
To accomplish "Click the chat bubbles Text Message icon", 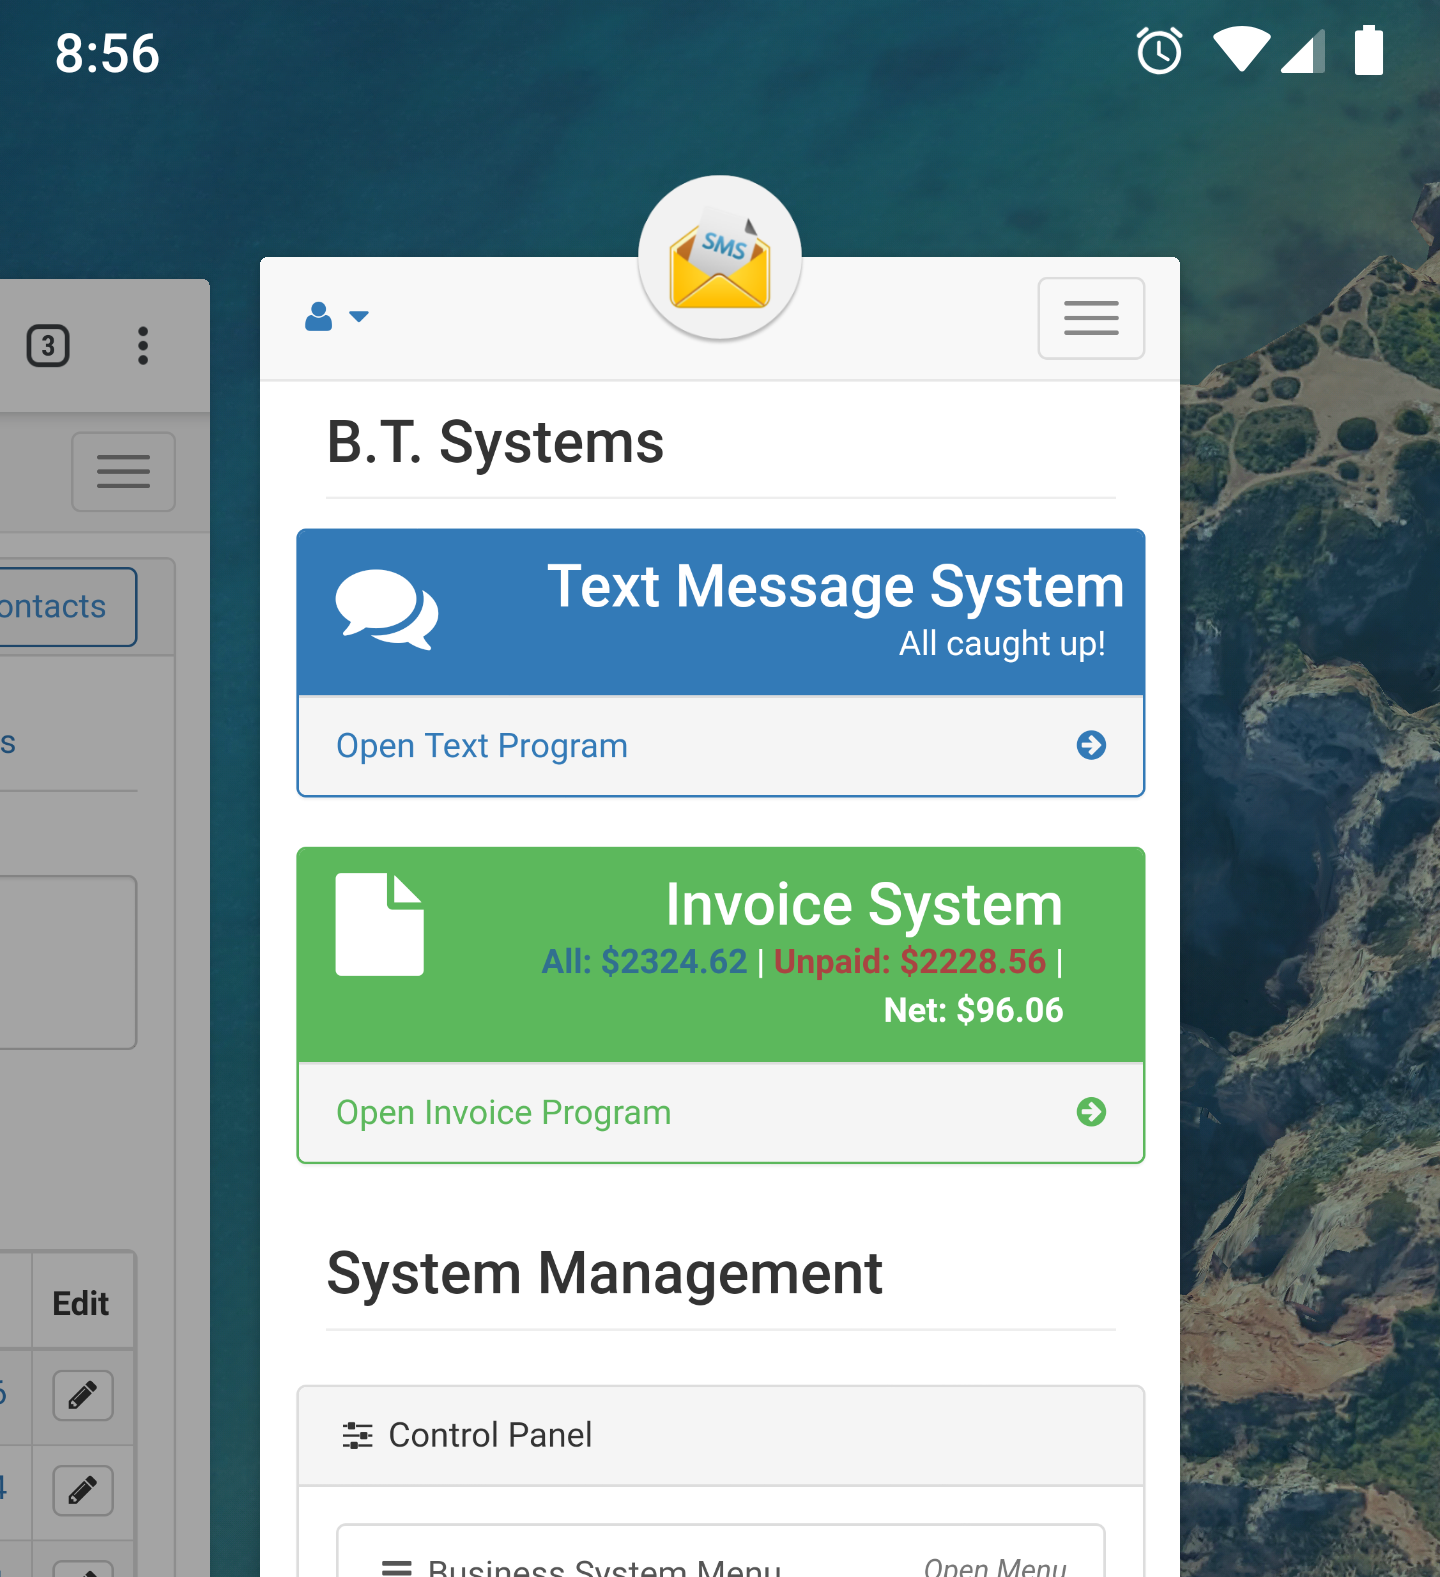I will click(386, 609).
